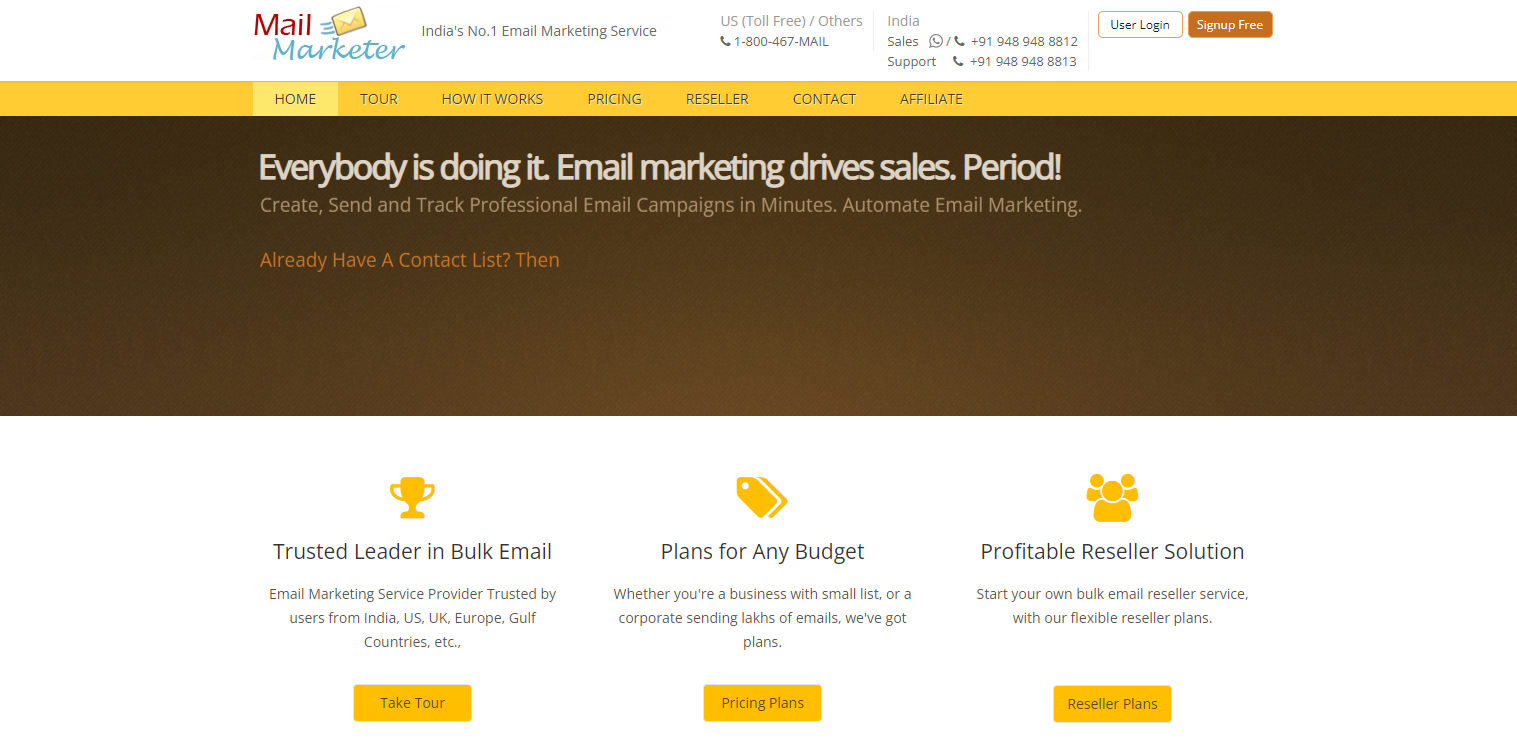Click the people icon above Profitable Reseller Solution
Image resolution: width=1517 pixels, height=745 pixels.
tap(1112, 497)
